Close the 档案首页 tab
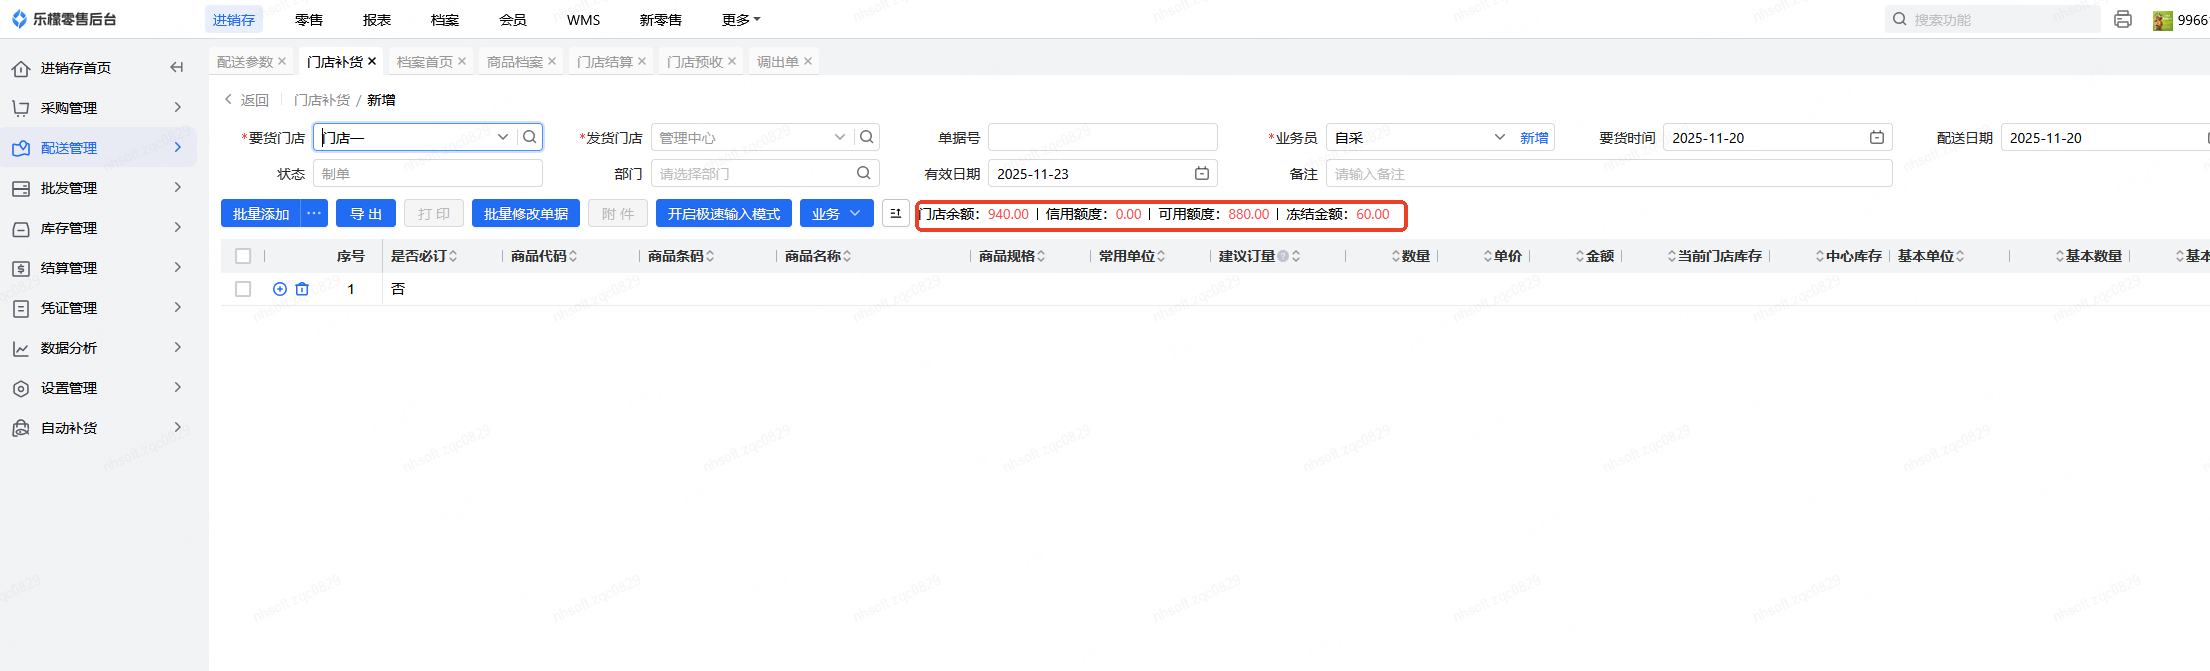Viewport: 2210px width, 671px height. pyautogui.click(x=462, y=61)
